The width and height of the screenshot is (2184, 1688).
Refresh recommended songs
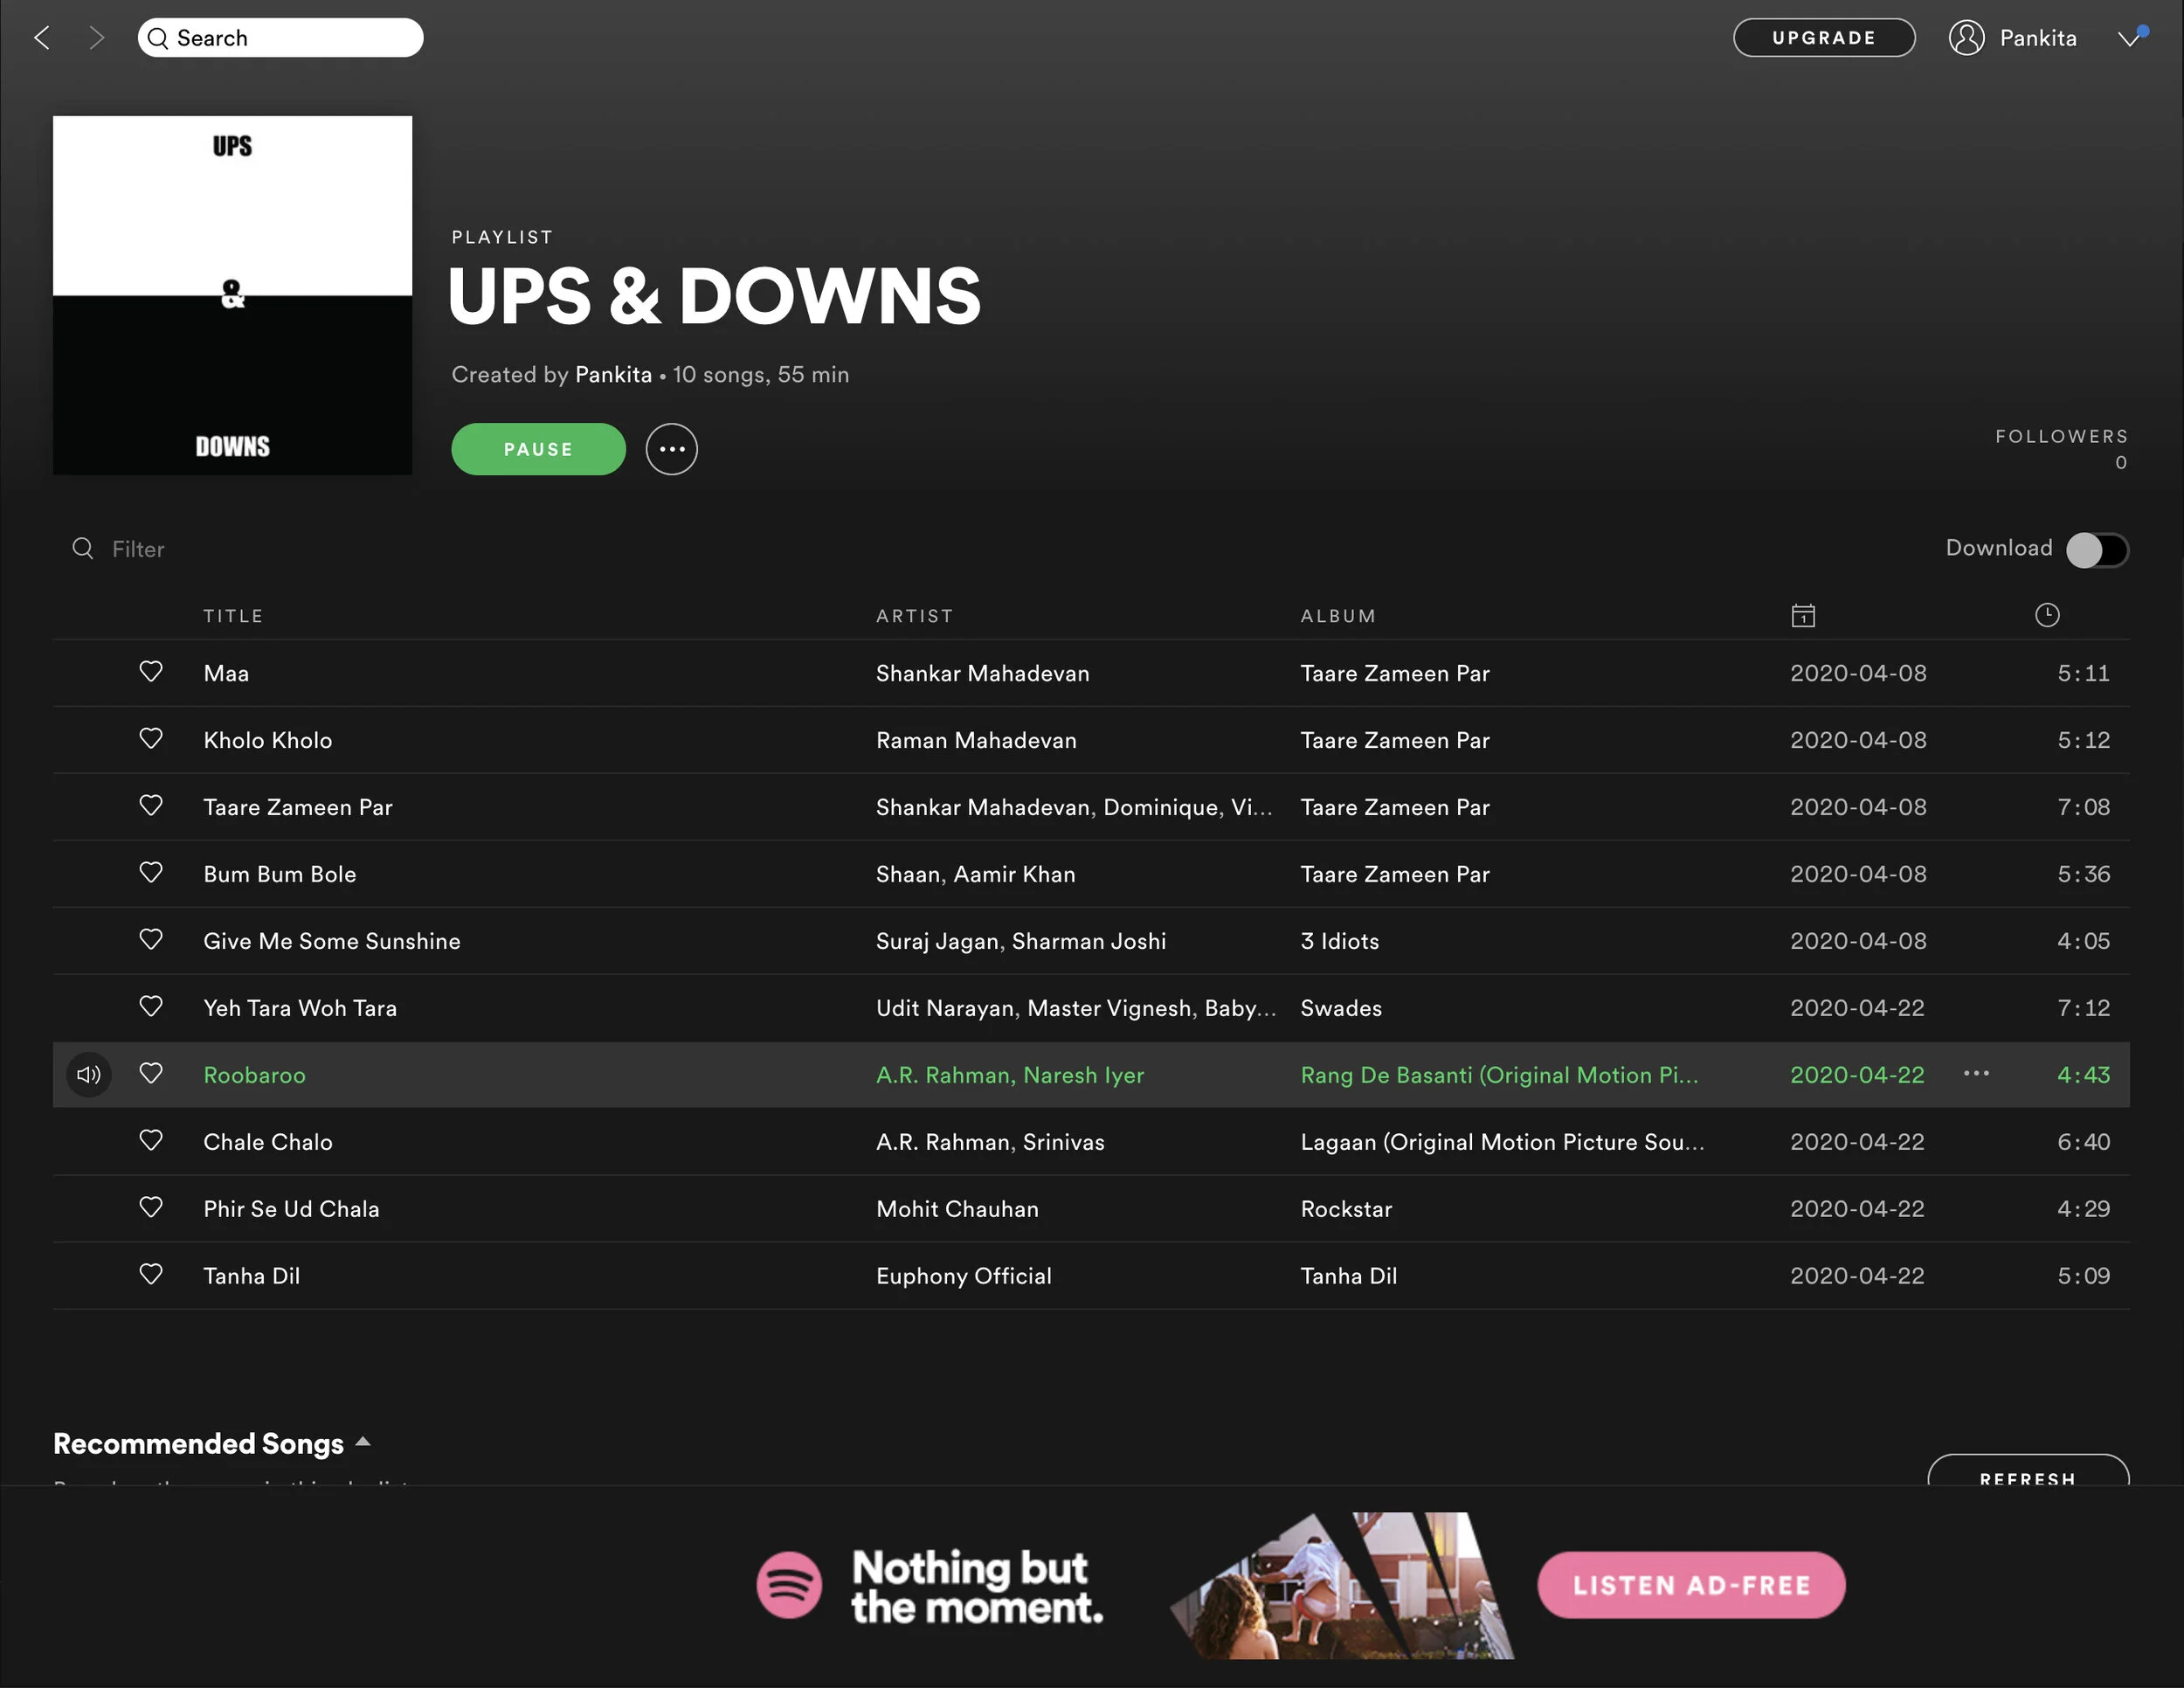pos(2028,1470)
